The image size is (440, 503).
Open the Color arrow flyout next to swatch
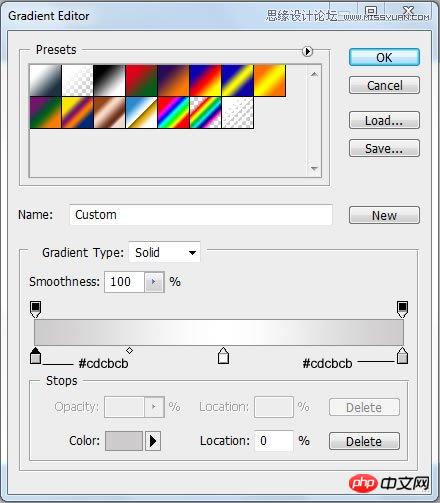pyautogui.click(x=153, y=441)
